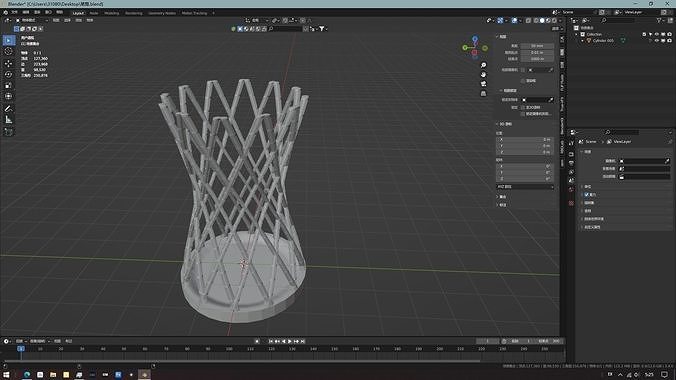This screenshot has width=676, height=380.
Task: Select the Move tool
Action: pyautogui.click(x=9, y=63)
